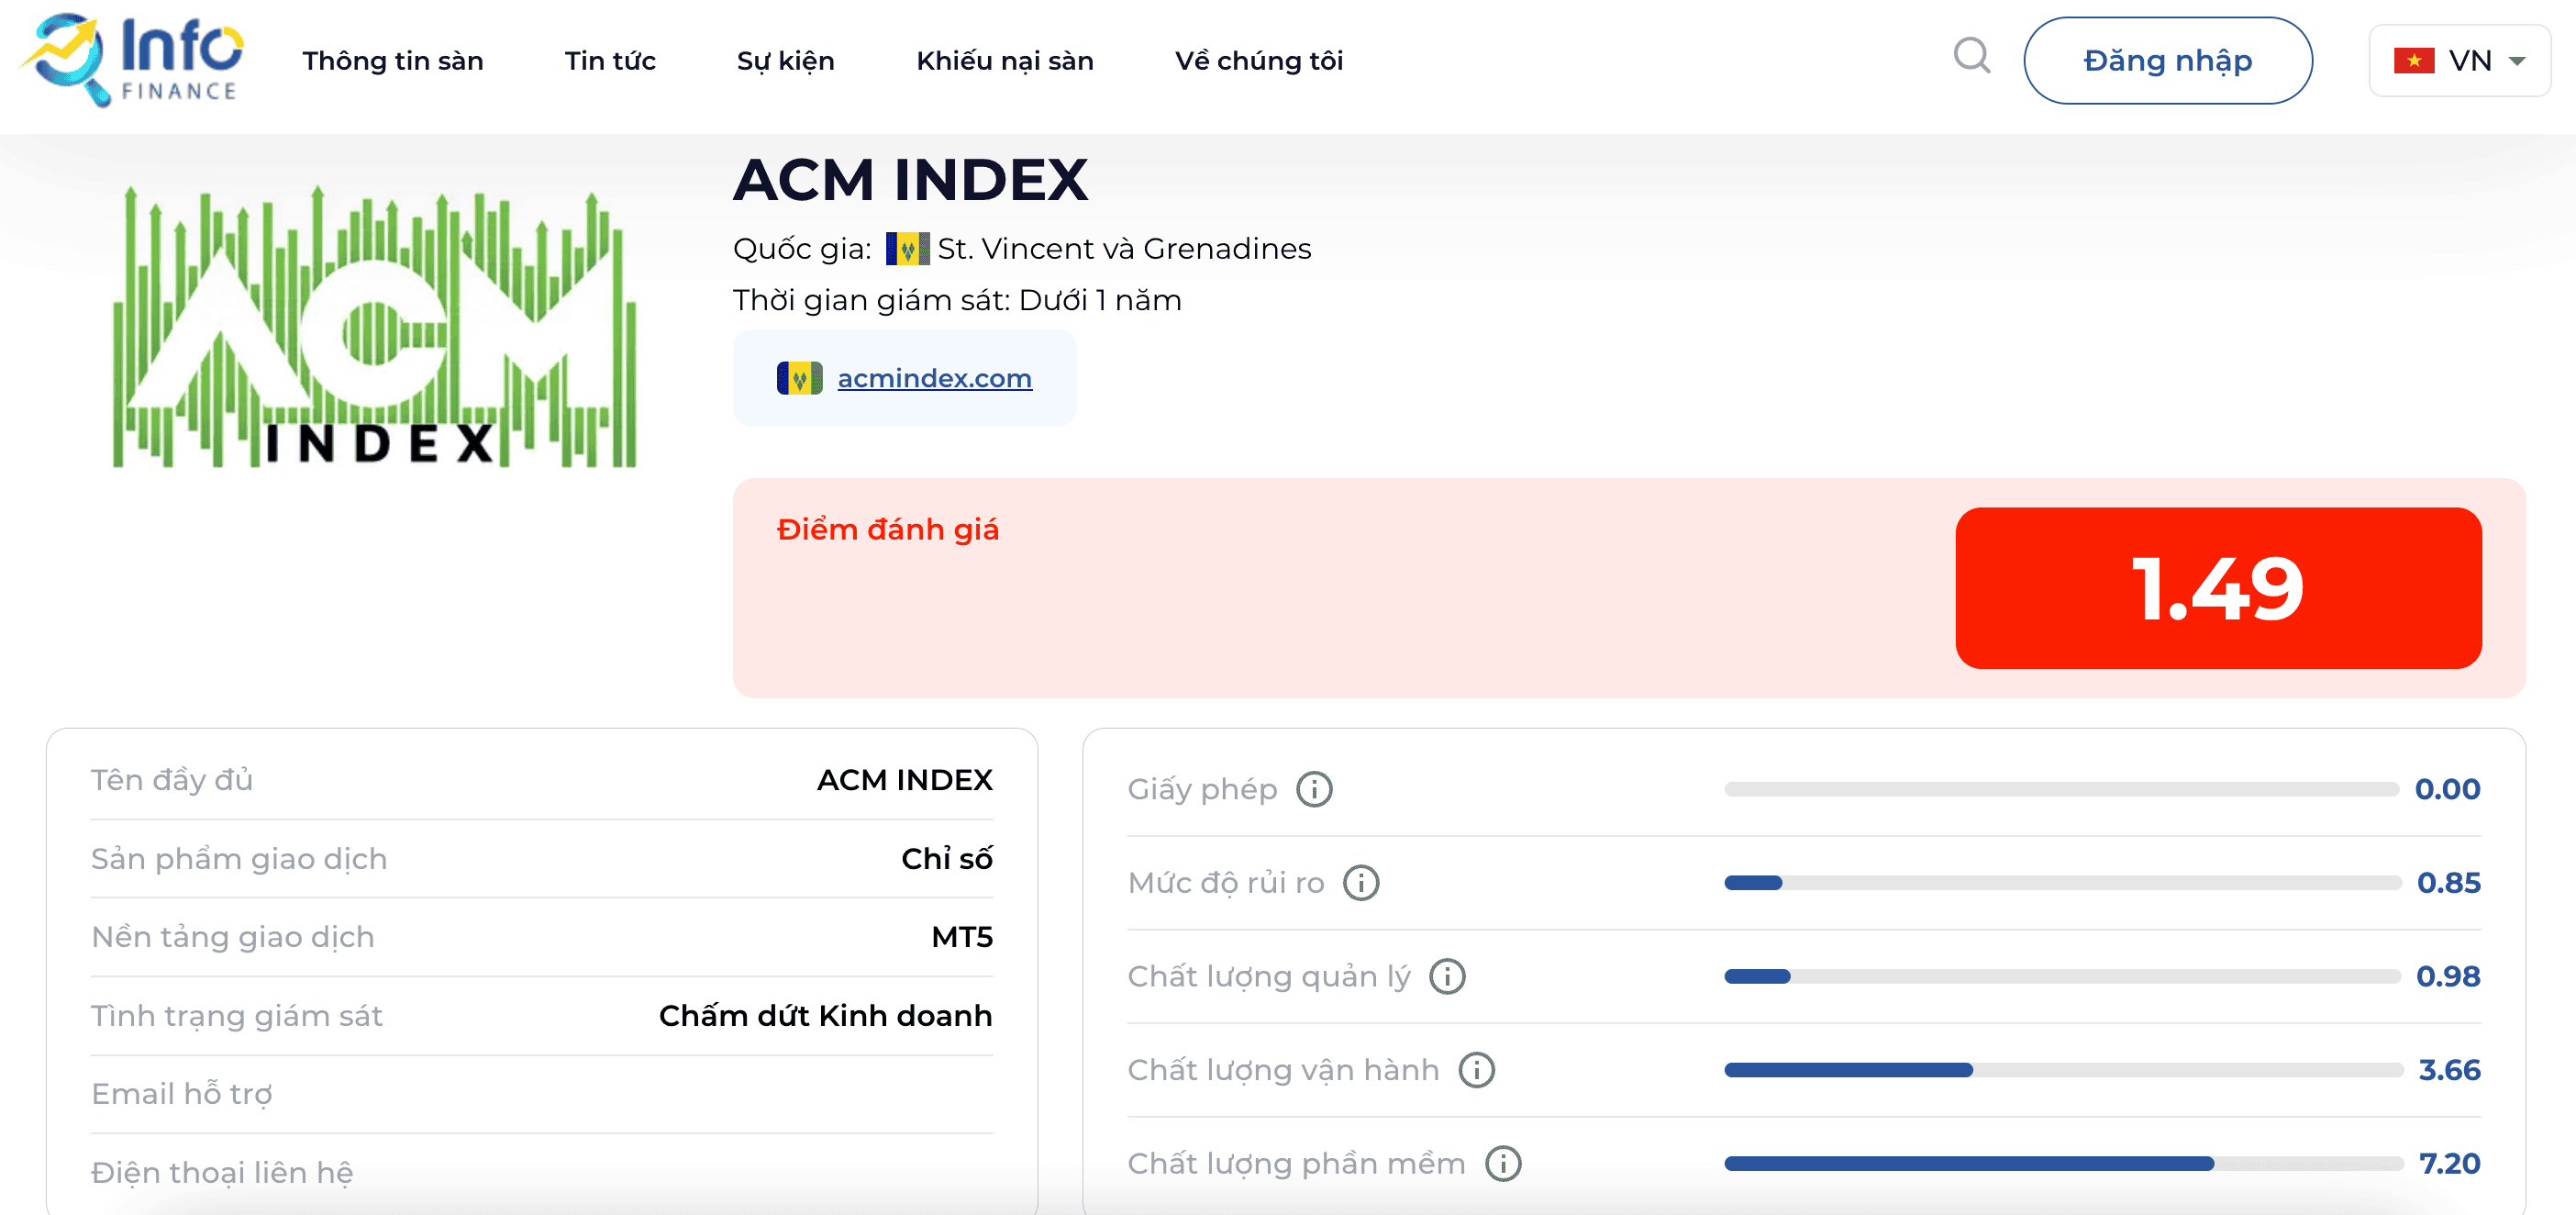
Task: Click the Giấy phép score bar
Action: tap(2061, 789)
